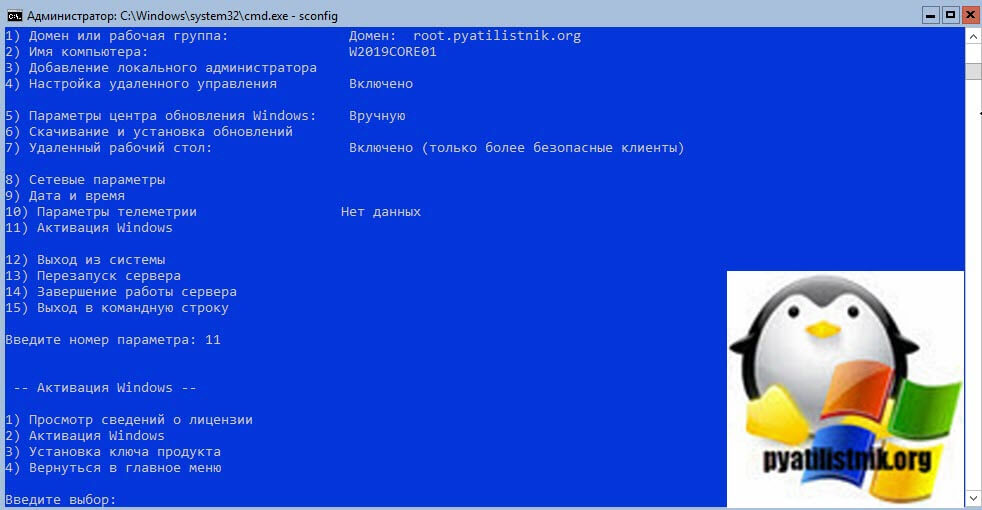
Task: Click the scrollbar down arrow
Action: click(973, 498)
